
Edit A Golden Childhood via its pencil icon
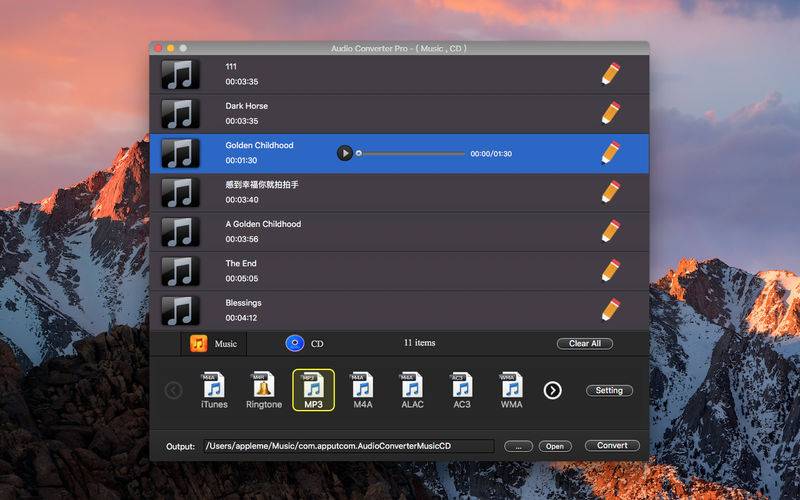point(610,231)
